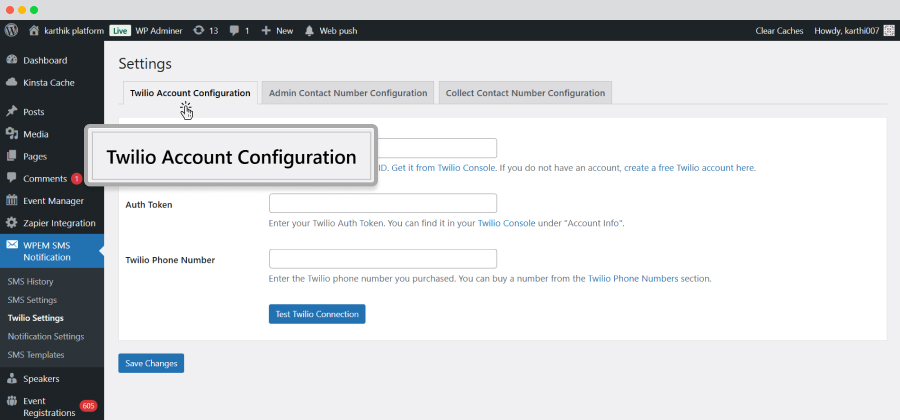The width and height of the screenshot is (900, 420).
Task: Click the Media icon in the sidebar
Action: 11,134
